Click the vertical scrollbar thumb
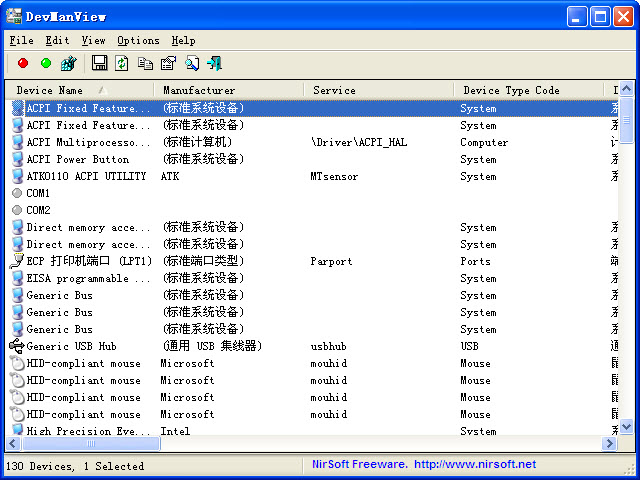Image resolution: width=640 pixels, height=480 pixels. pyautogui.click(x=627, y=120)
